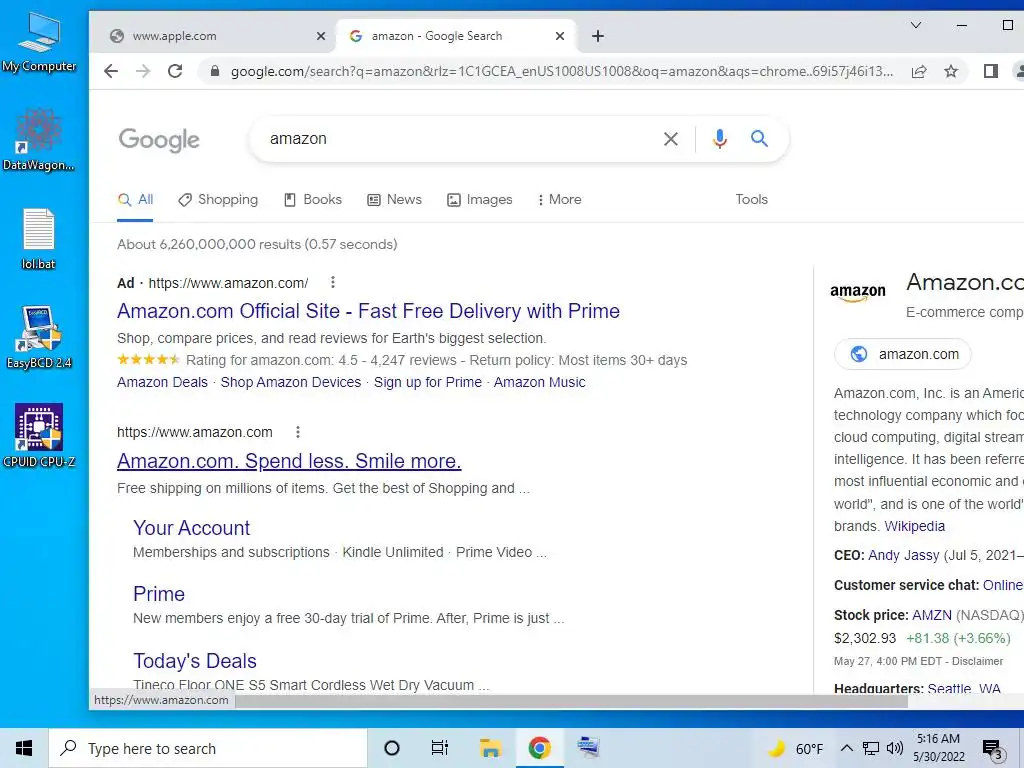1024x768 pixels.
Task: Open the Prime sitelink
Action: [159, 594]
